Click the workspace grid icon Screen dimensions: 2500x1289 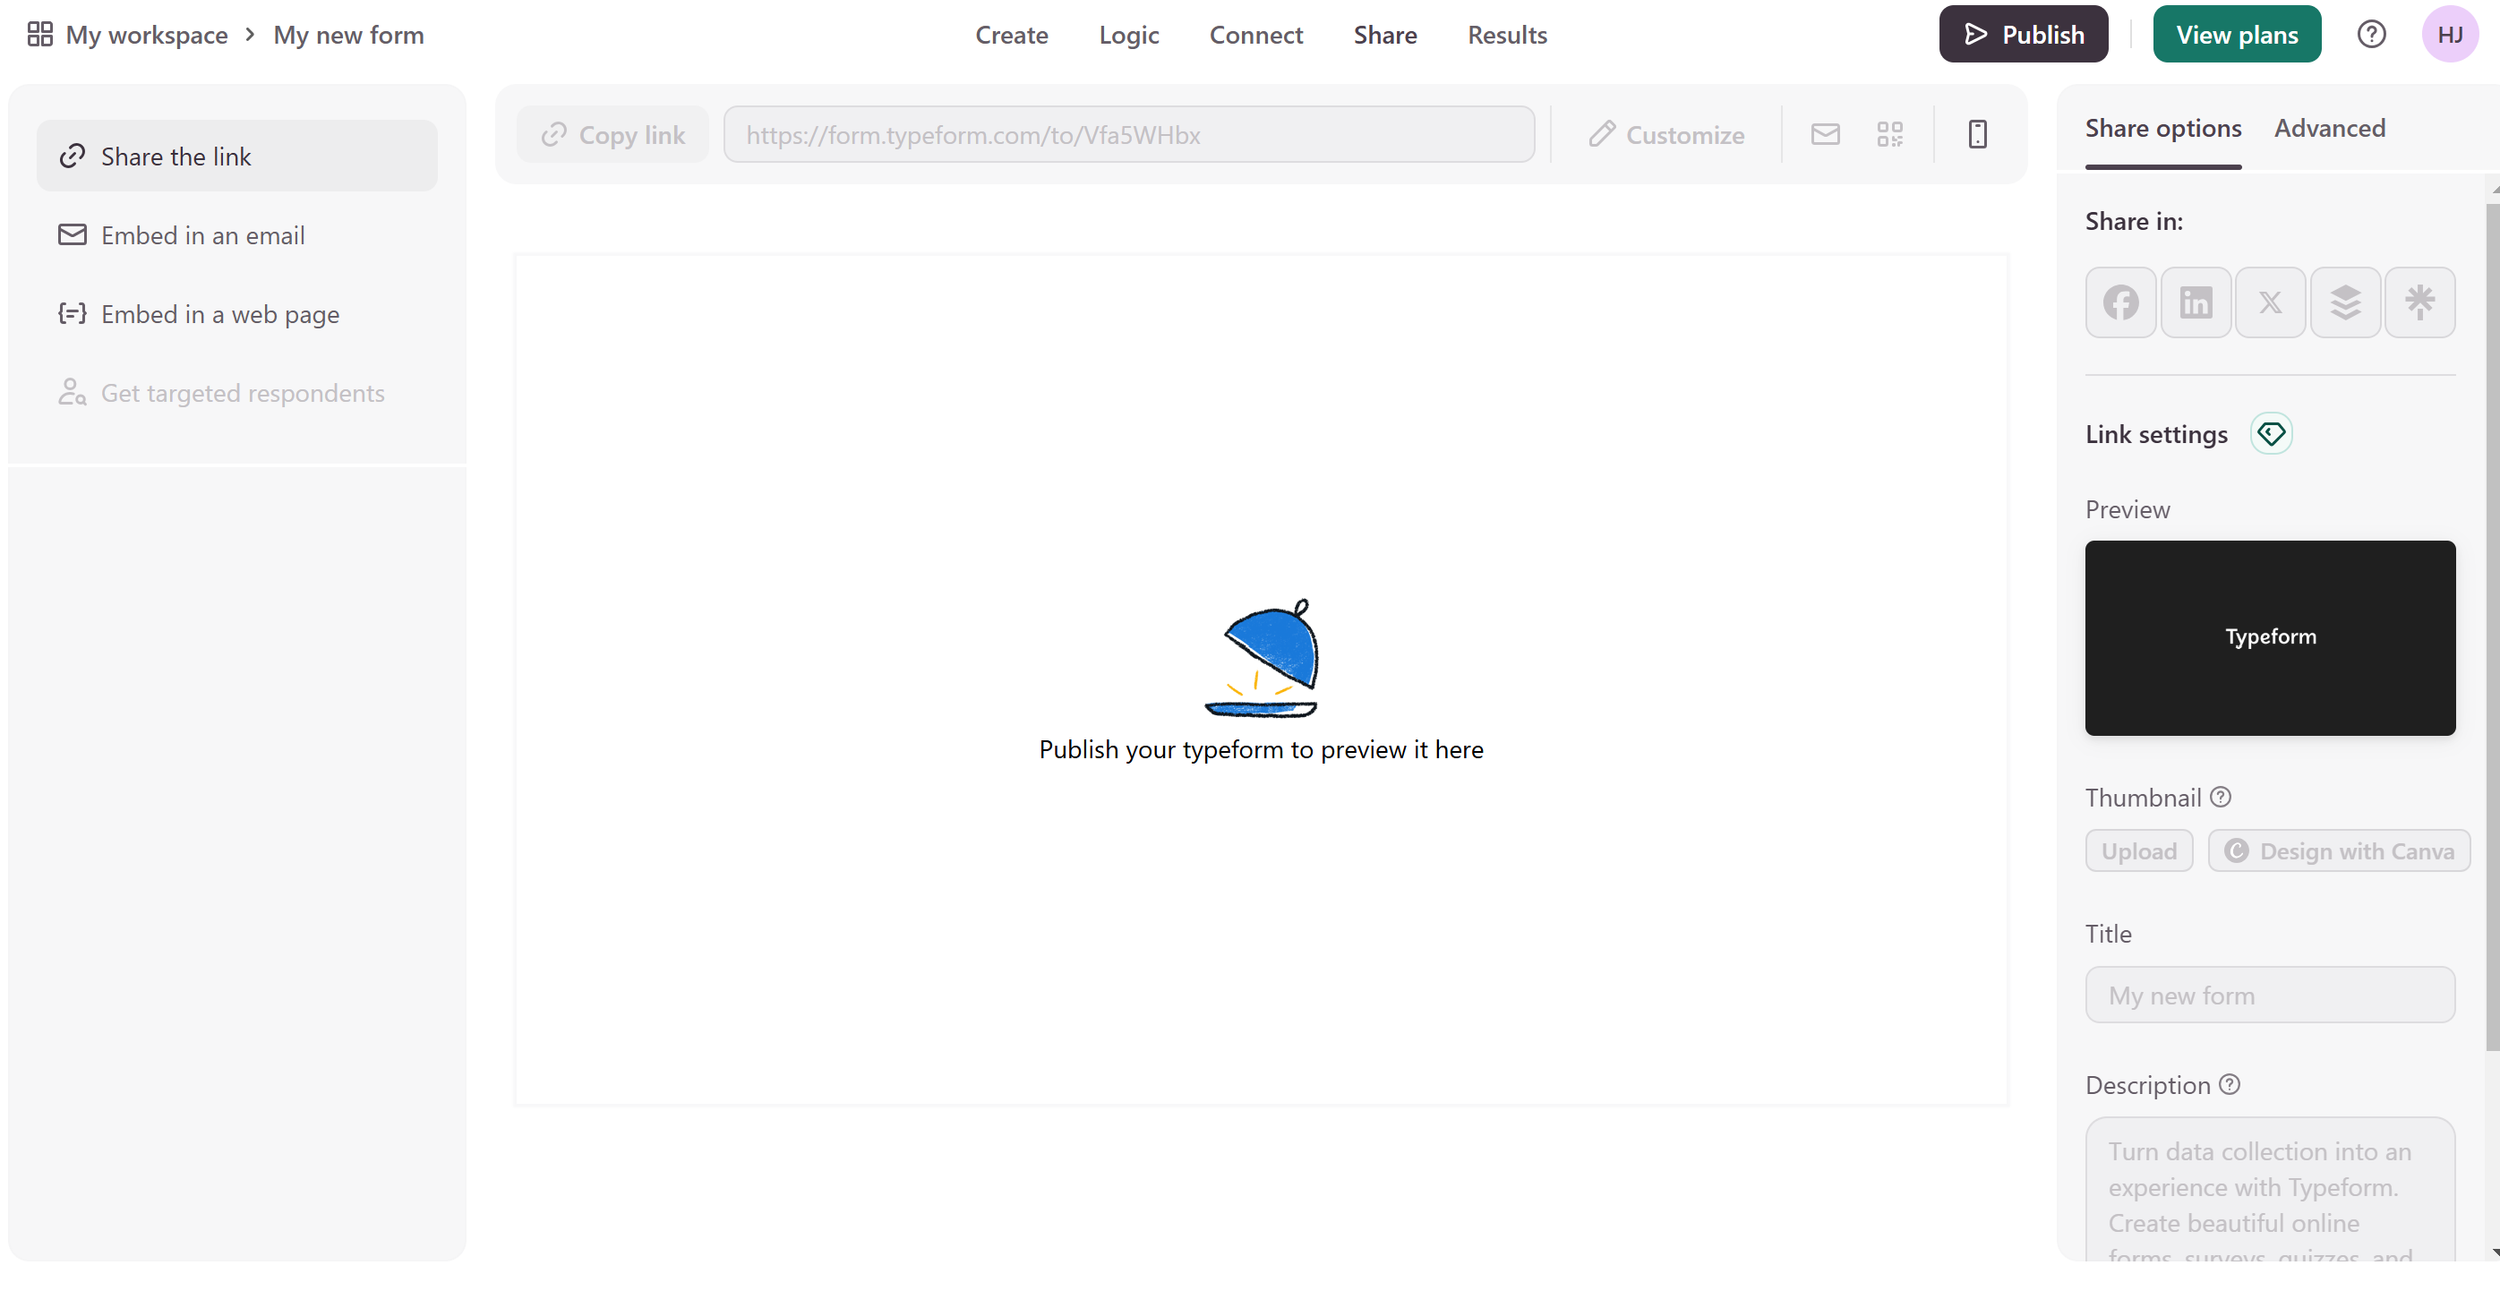(40, 35)
